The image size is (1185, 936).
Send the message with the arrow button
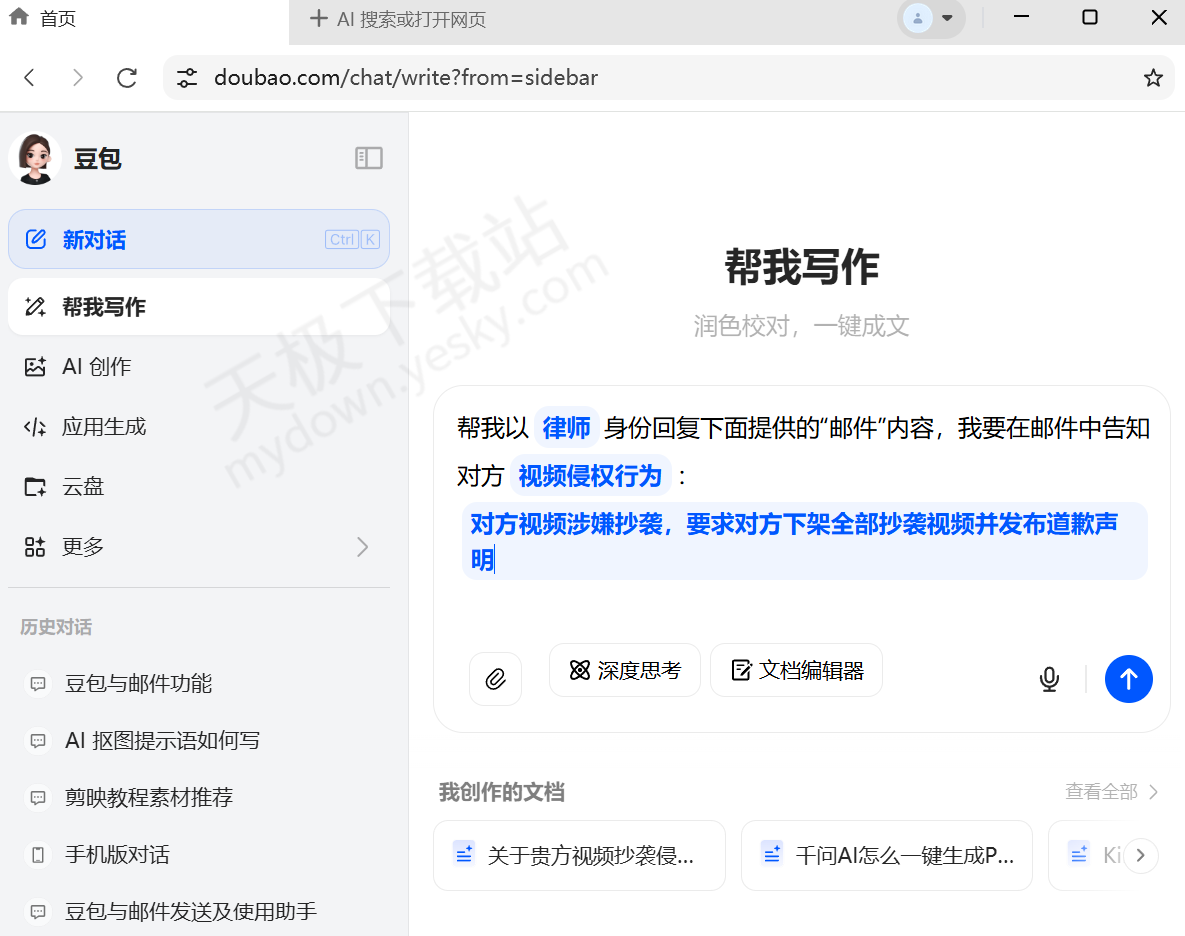1128,679
